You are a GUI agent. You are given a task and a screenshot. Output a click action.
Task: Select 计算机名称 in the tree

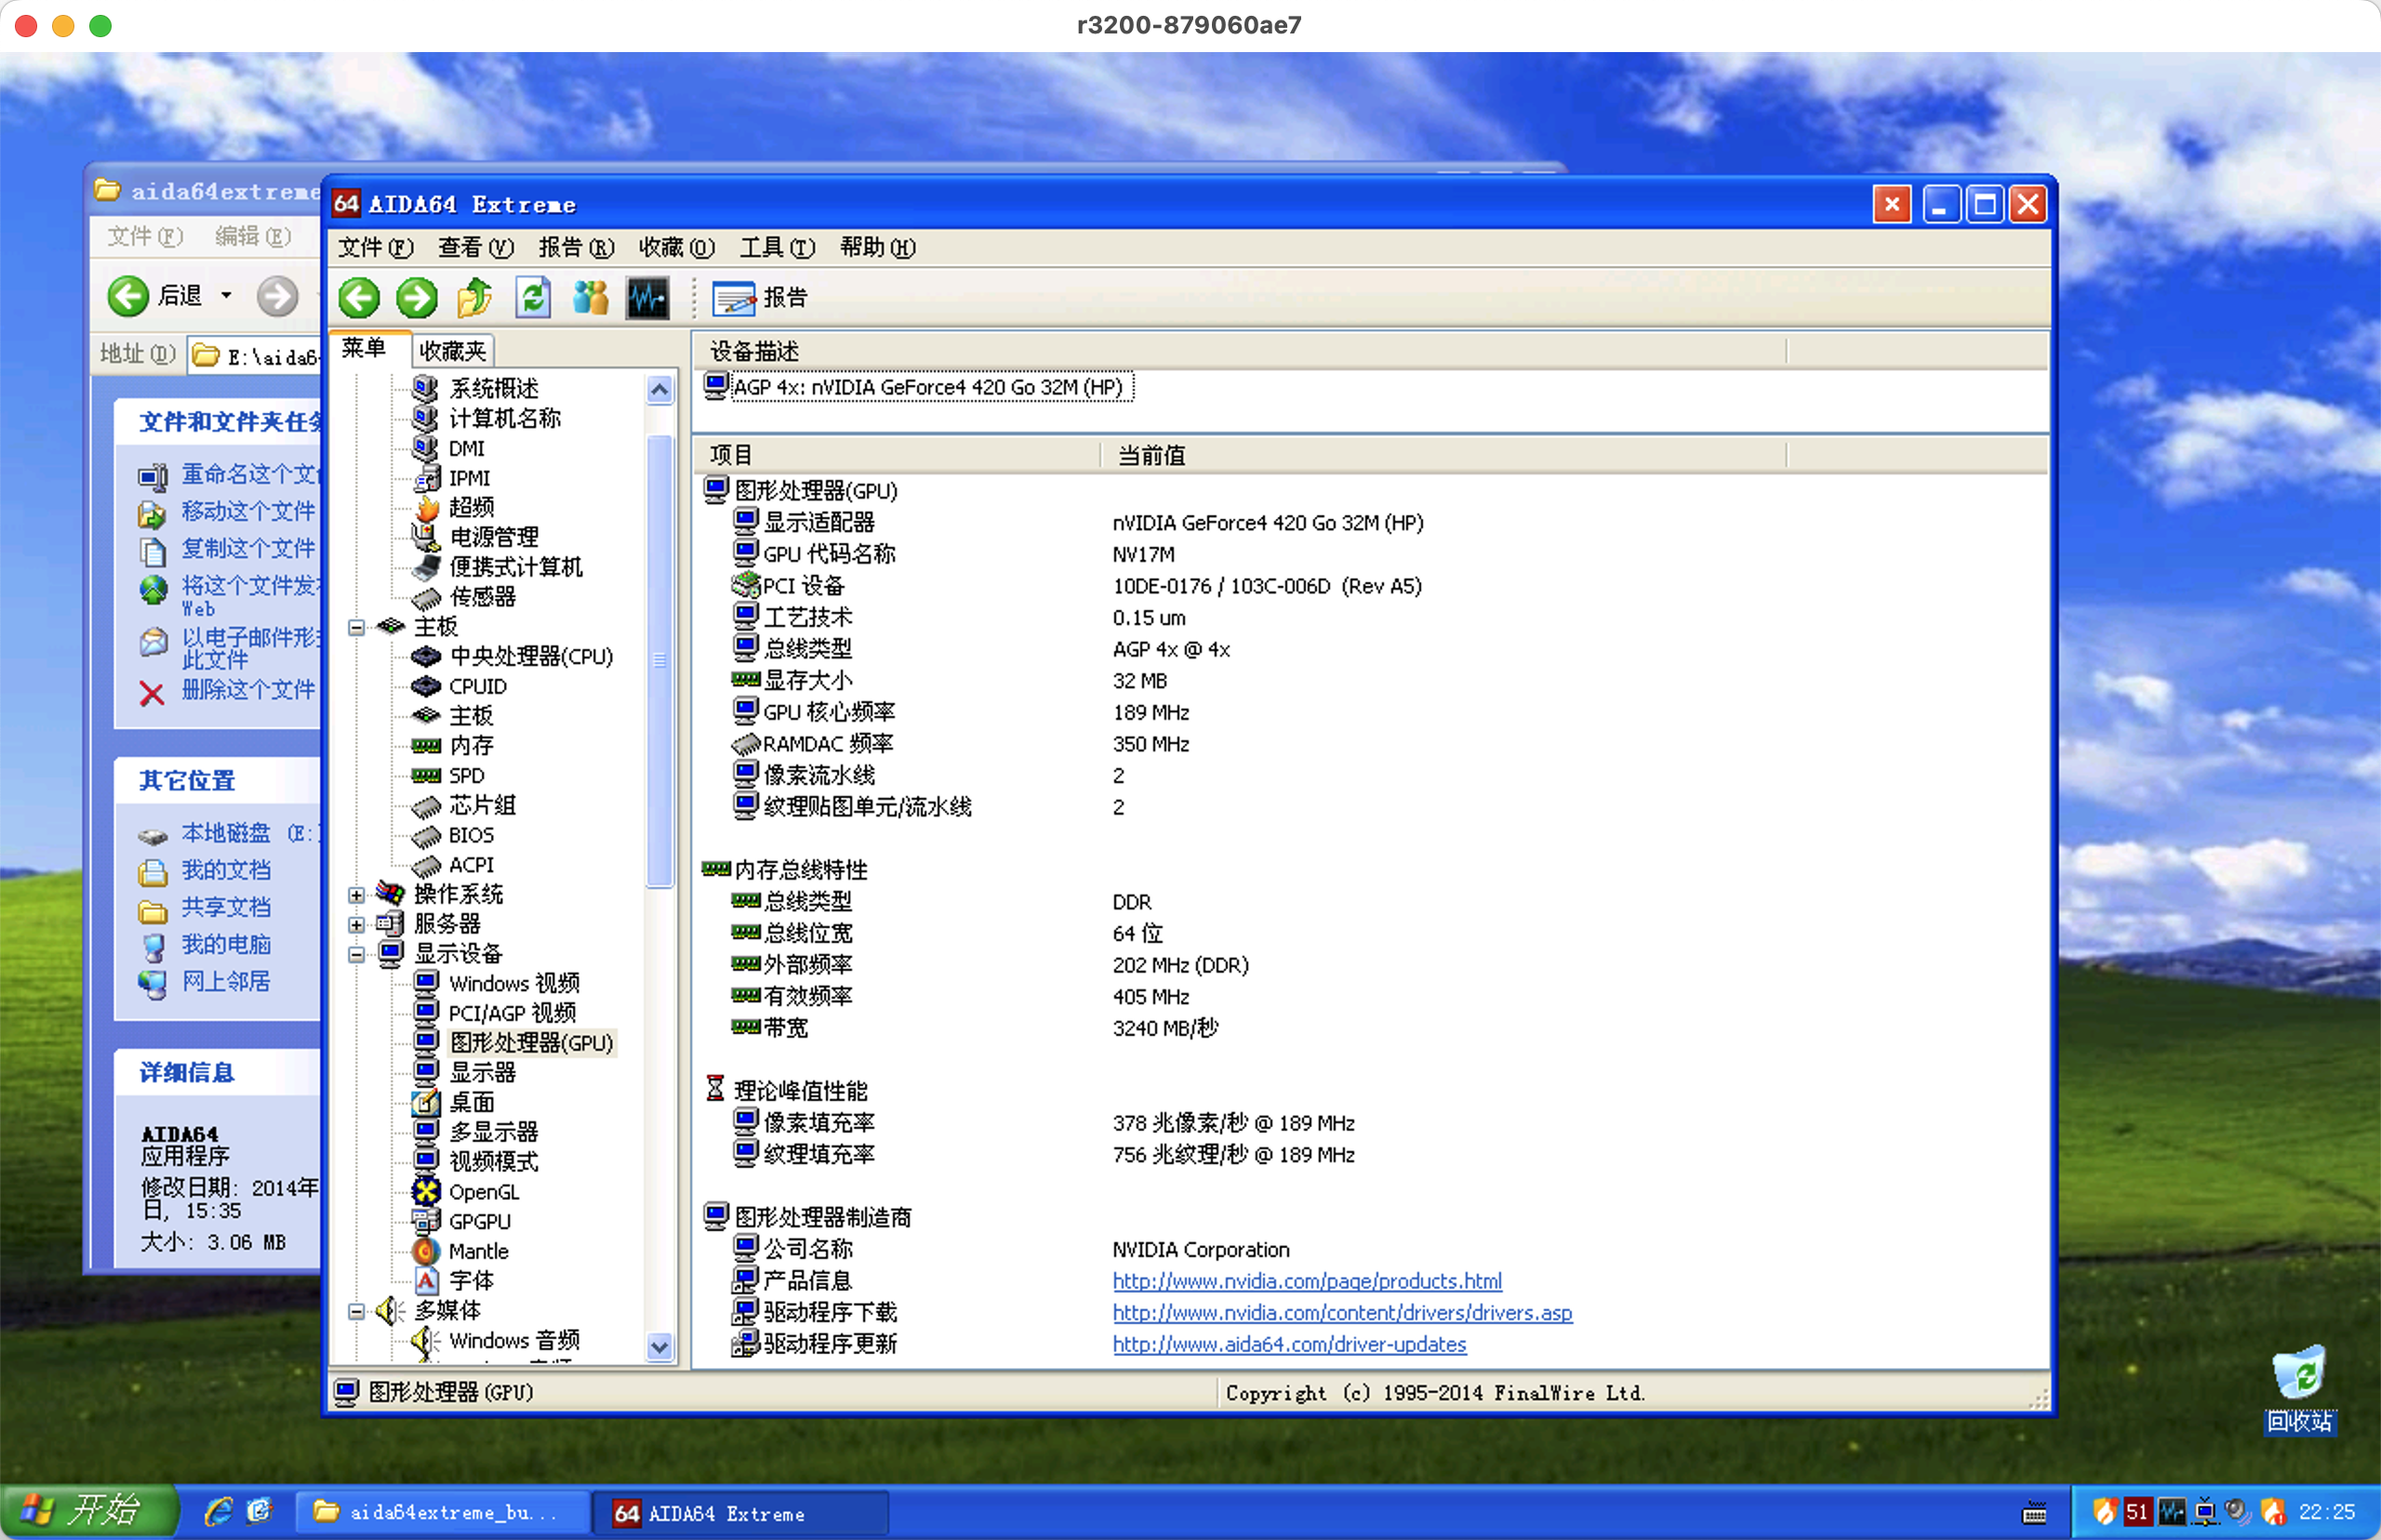pyautogui.click(x=504, y=418)
